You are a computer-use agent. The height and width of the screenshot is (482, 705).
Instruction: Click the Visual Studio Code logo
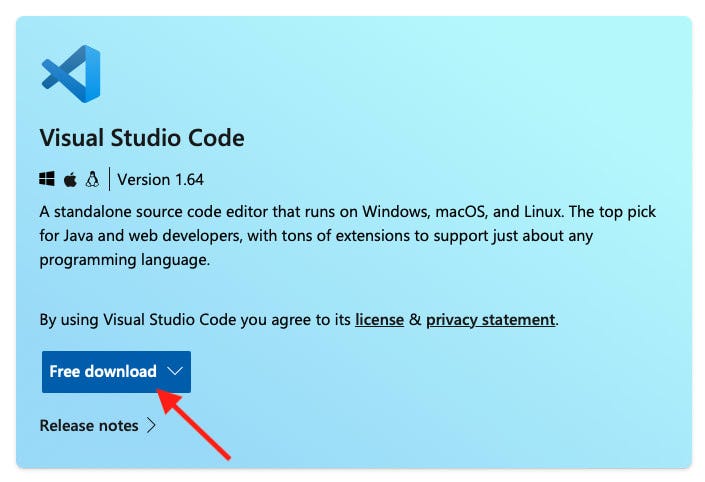pyautogui.click(x=71, y=74)
